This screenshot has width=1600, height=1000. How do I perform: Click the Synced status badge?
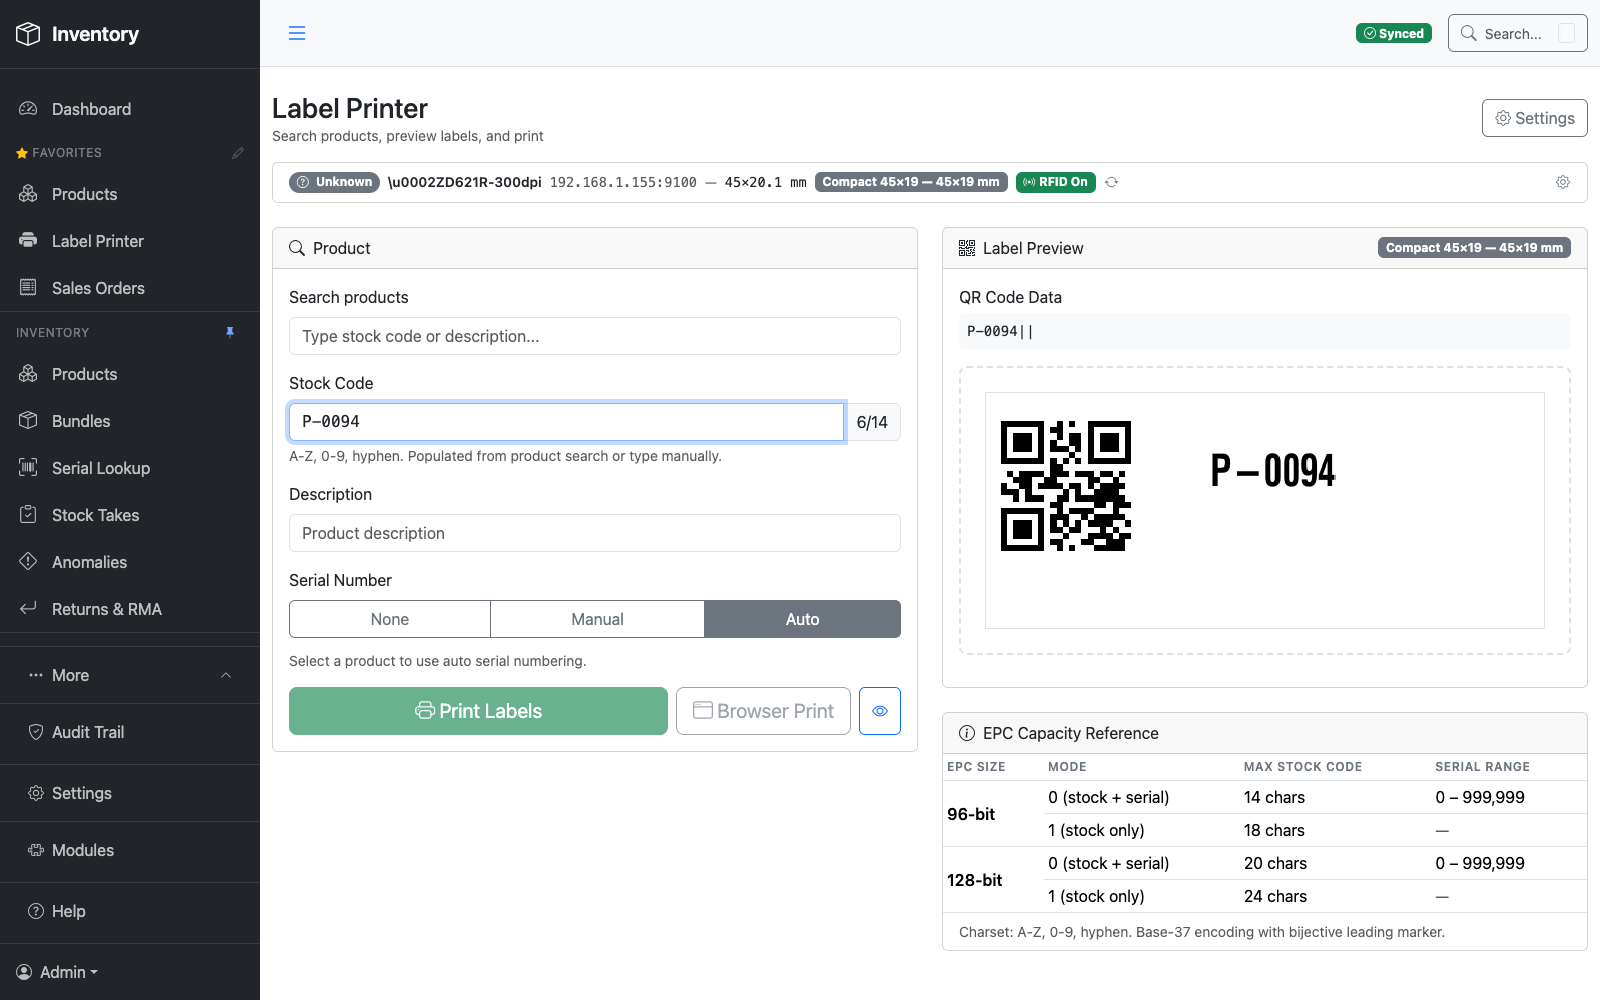click(x=1393, y=33)
